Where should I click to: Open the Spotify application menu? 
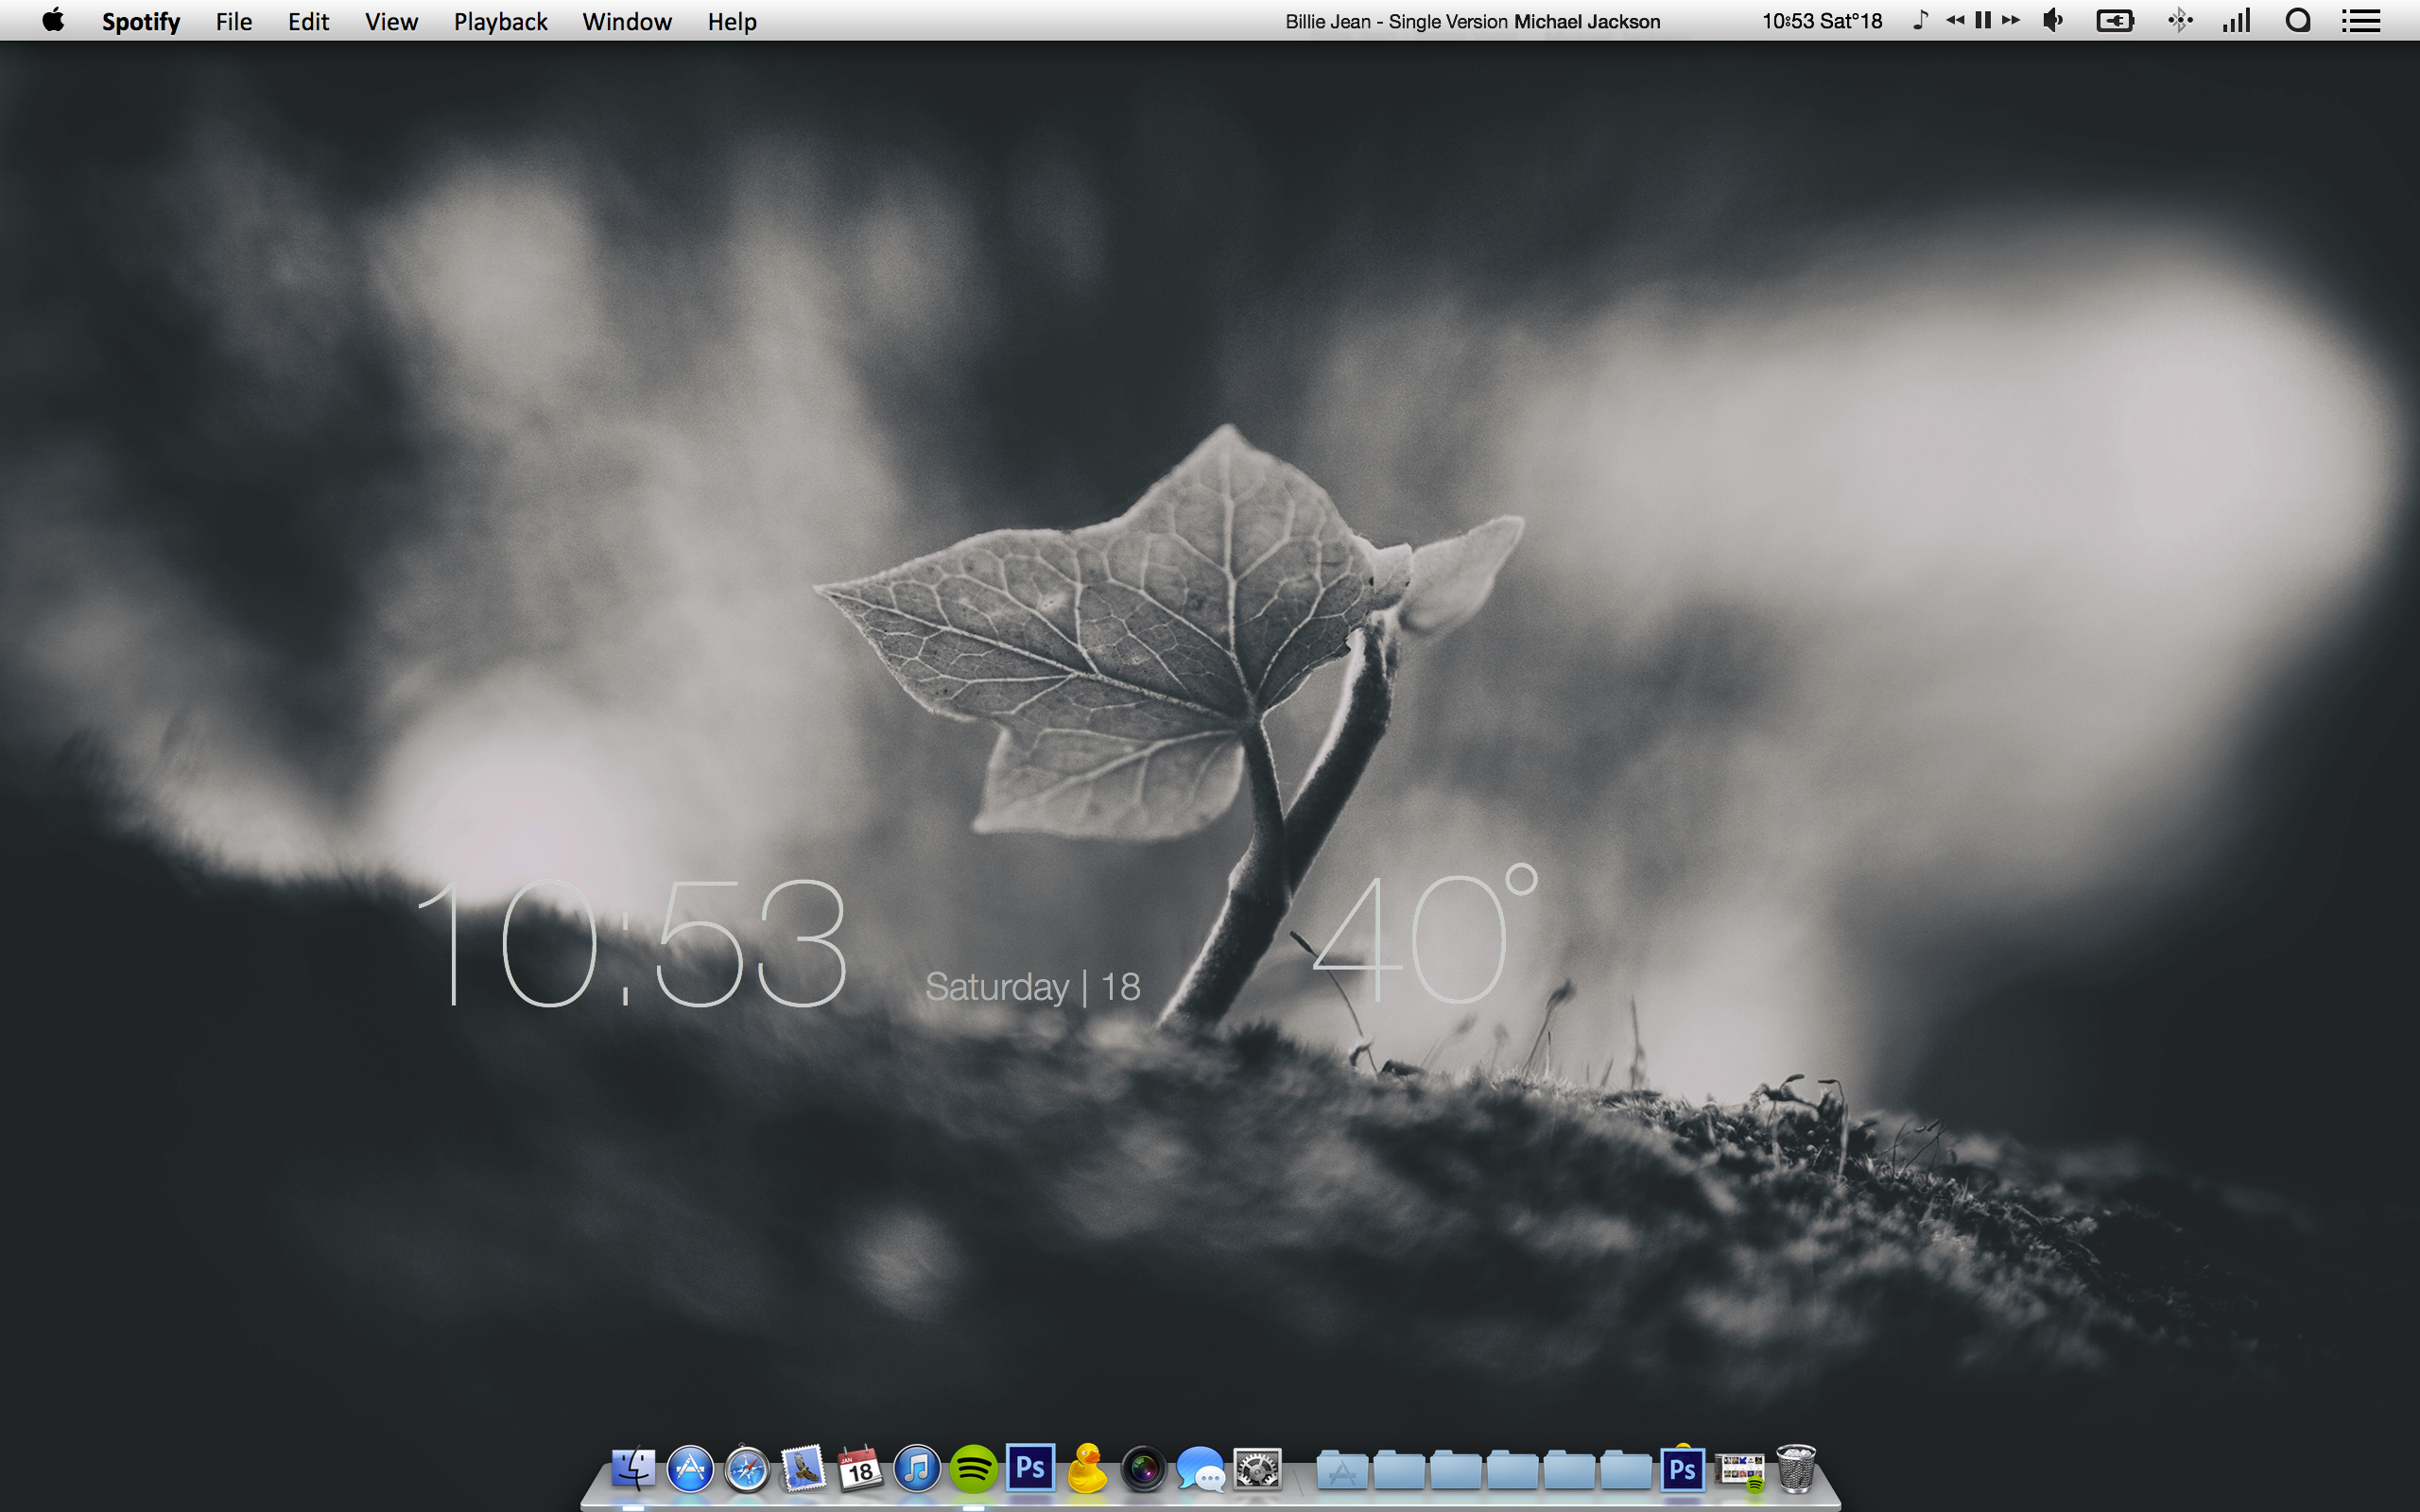tap(141, 21)
